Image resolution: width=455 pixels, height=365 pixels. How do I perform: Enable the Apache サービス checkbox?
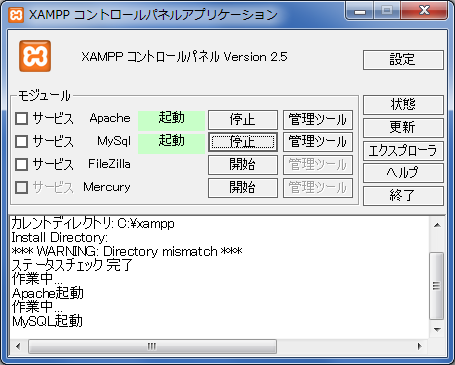click(x=22, y=118)
